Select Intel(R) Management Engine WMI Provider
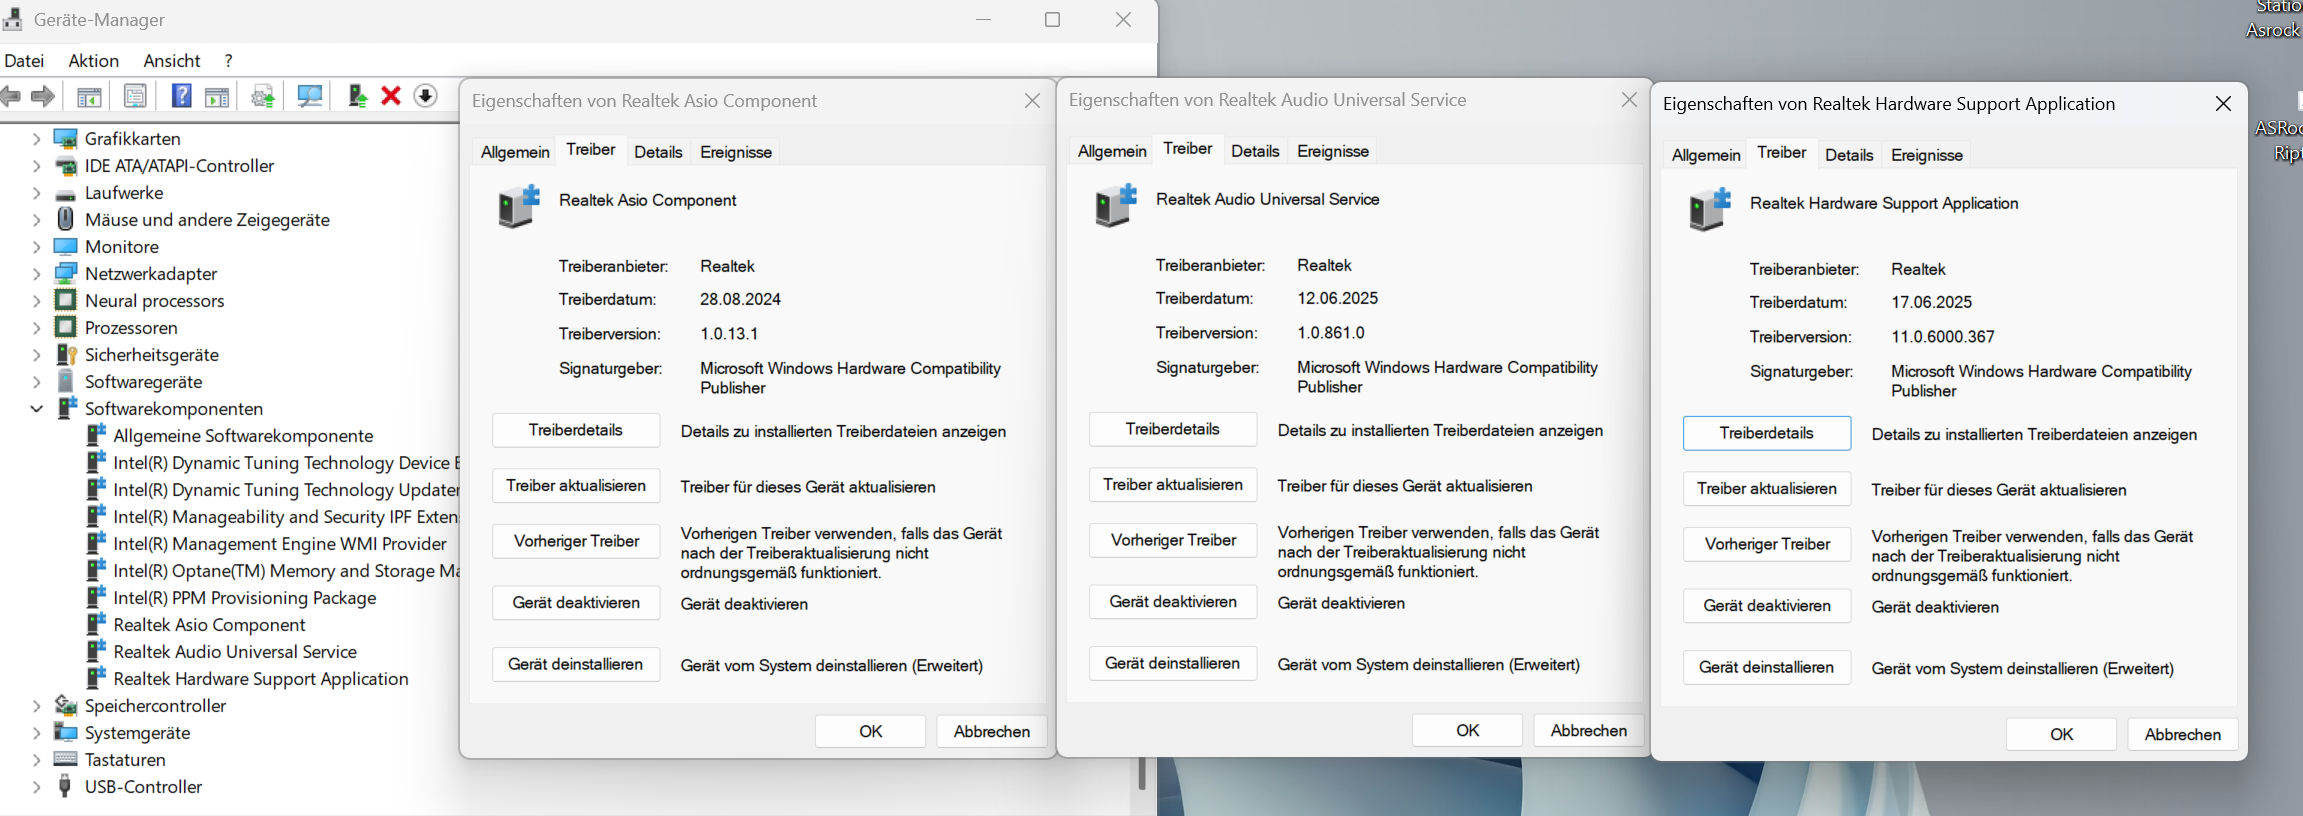The height and width of the screenshot is (816, 2303). click(x=280, y=543)
